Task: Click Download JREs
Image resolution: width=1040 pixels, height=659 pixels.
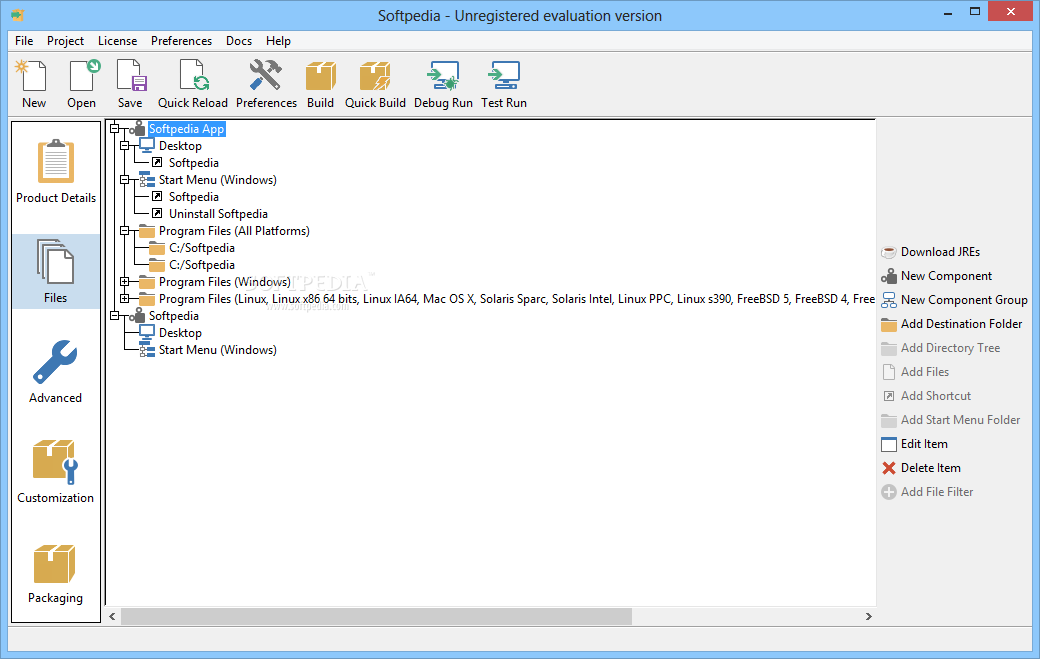Action: (x=931, y=252)
